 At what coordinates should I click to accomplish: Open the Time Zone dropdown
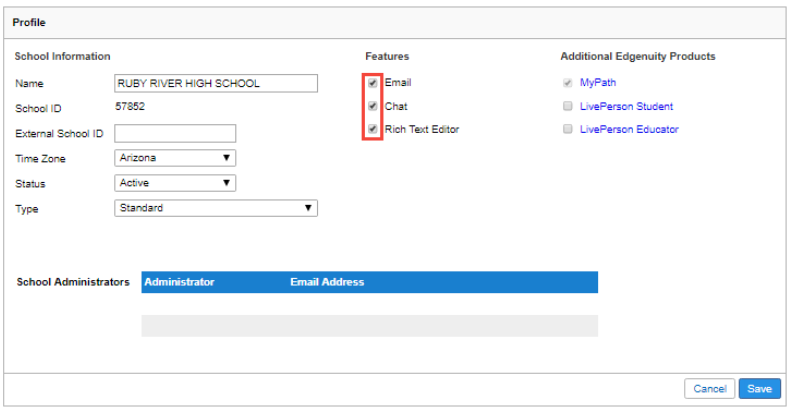pyautogui.click(x=175, y=158)
